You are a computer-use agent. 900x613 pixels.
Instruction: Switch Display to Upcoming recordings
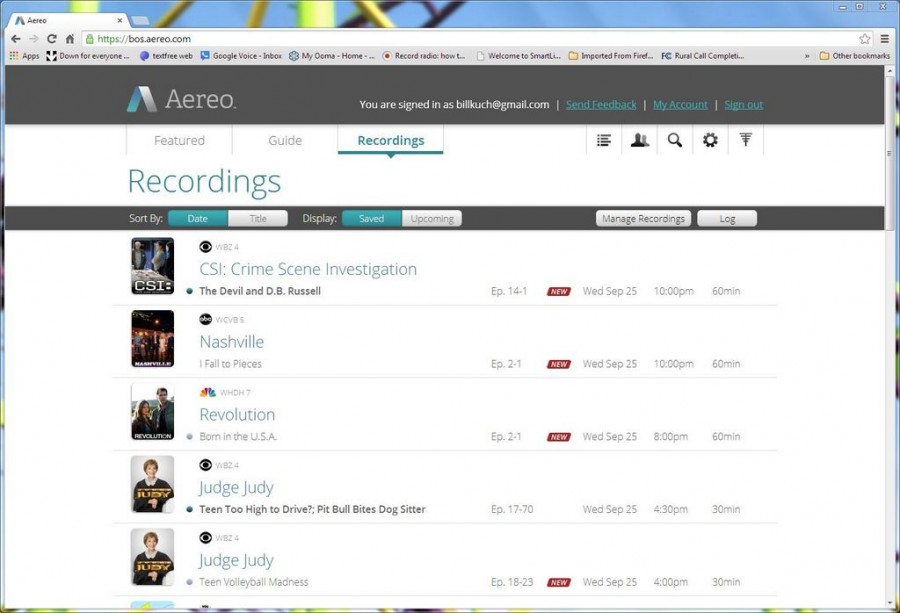pos(431,218)
